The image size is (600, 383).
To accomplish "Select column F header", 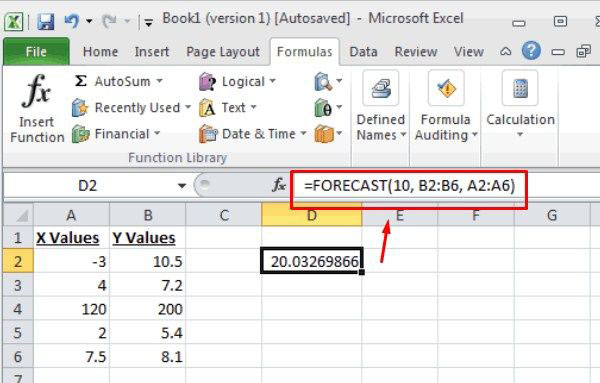I will pyautogui.click(x=476, y=215).
